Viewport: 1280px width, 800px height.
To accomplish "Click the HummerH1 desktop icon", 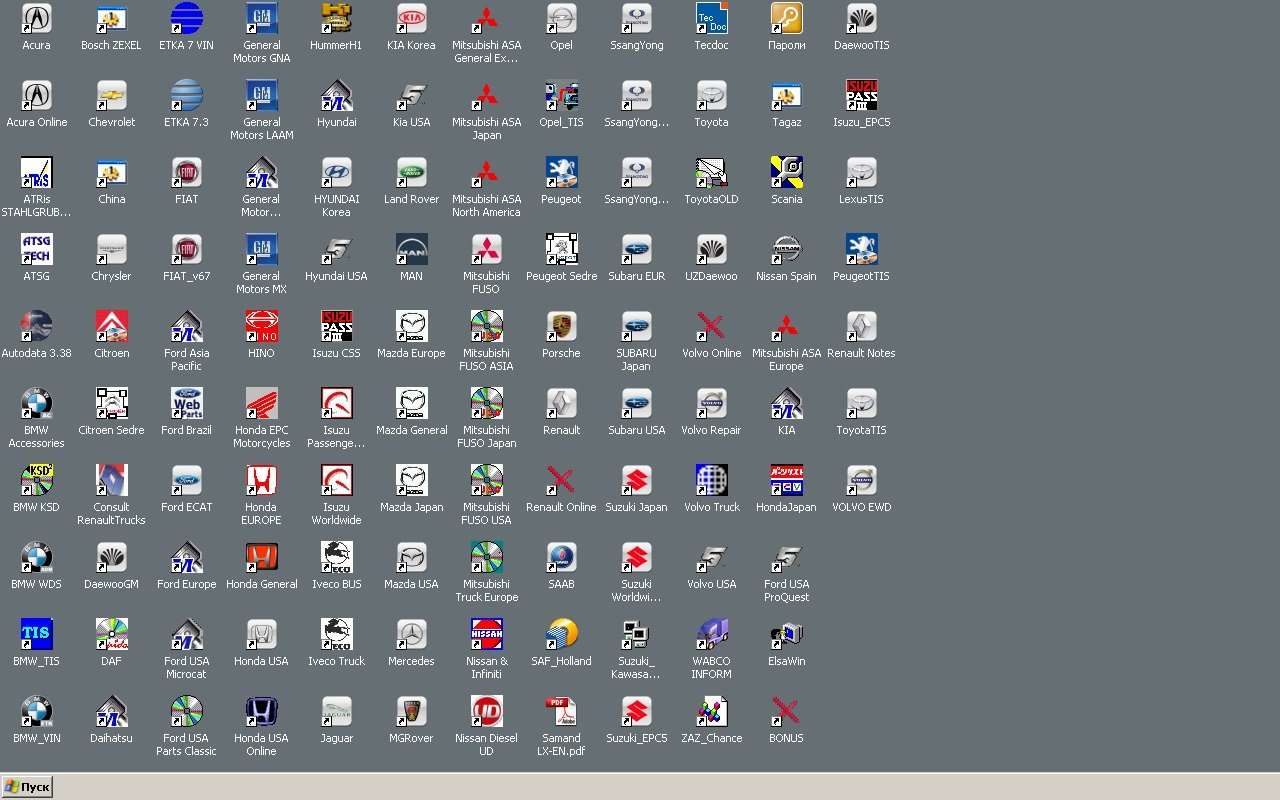I will [336, 18].
